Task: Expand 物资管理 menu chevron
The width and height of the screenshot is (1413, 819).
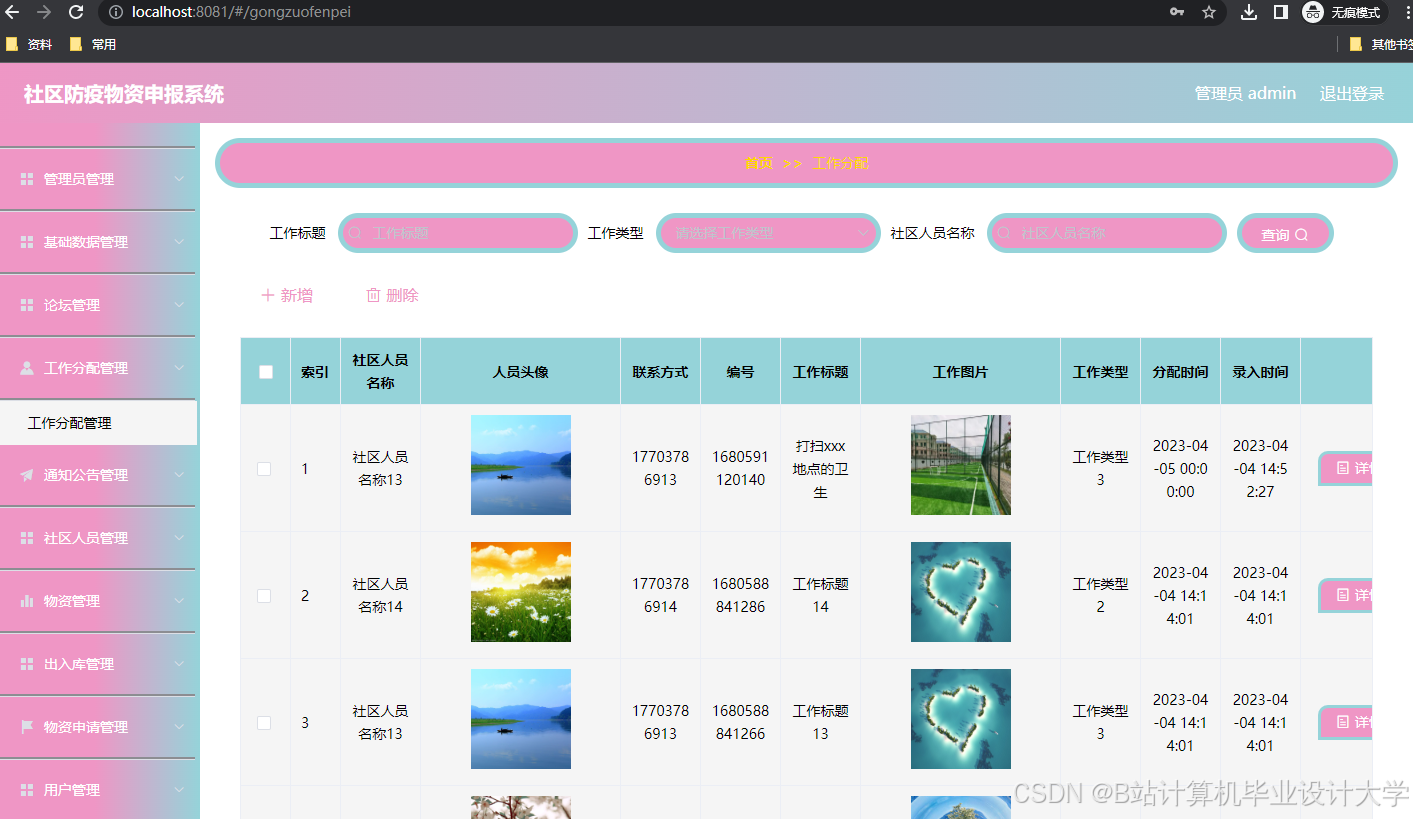Action: (179, 601)
